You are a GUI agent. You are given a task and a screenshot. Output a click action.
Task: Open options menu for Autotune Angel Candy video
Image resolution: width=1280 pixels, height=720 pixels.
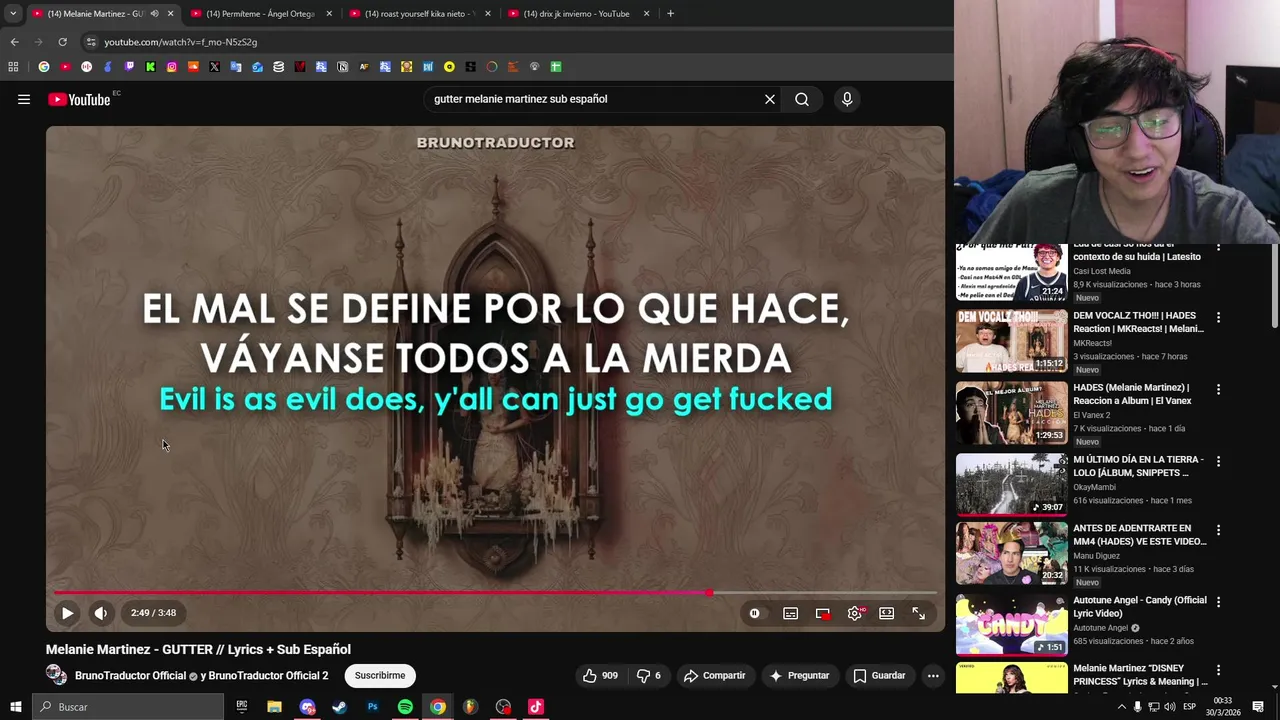click(1218, 602)
